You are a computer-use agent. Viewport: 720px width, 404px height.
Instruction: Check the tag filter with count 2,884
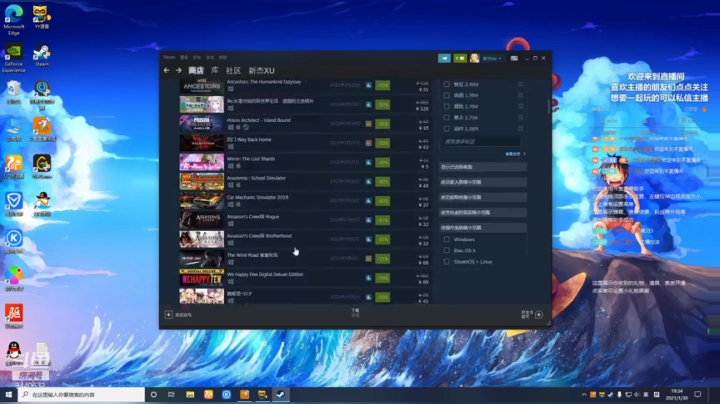[446, 84]
